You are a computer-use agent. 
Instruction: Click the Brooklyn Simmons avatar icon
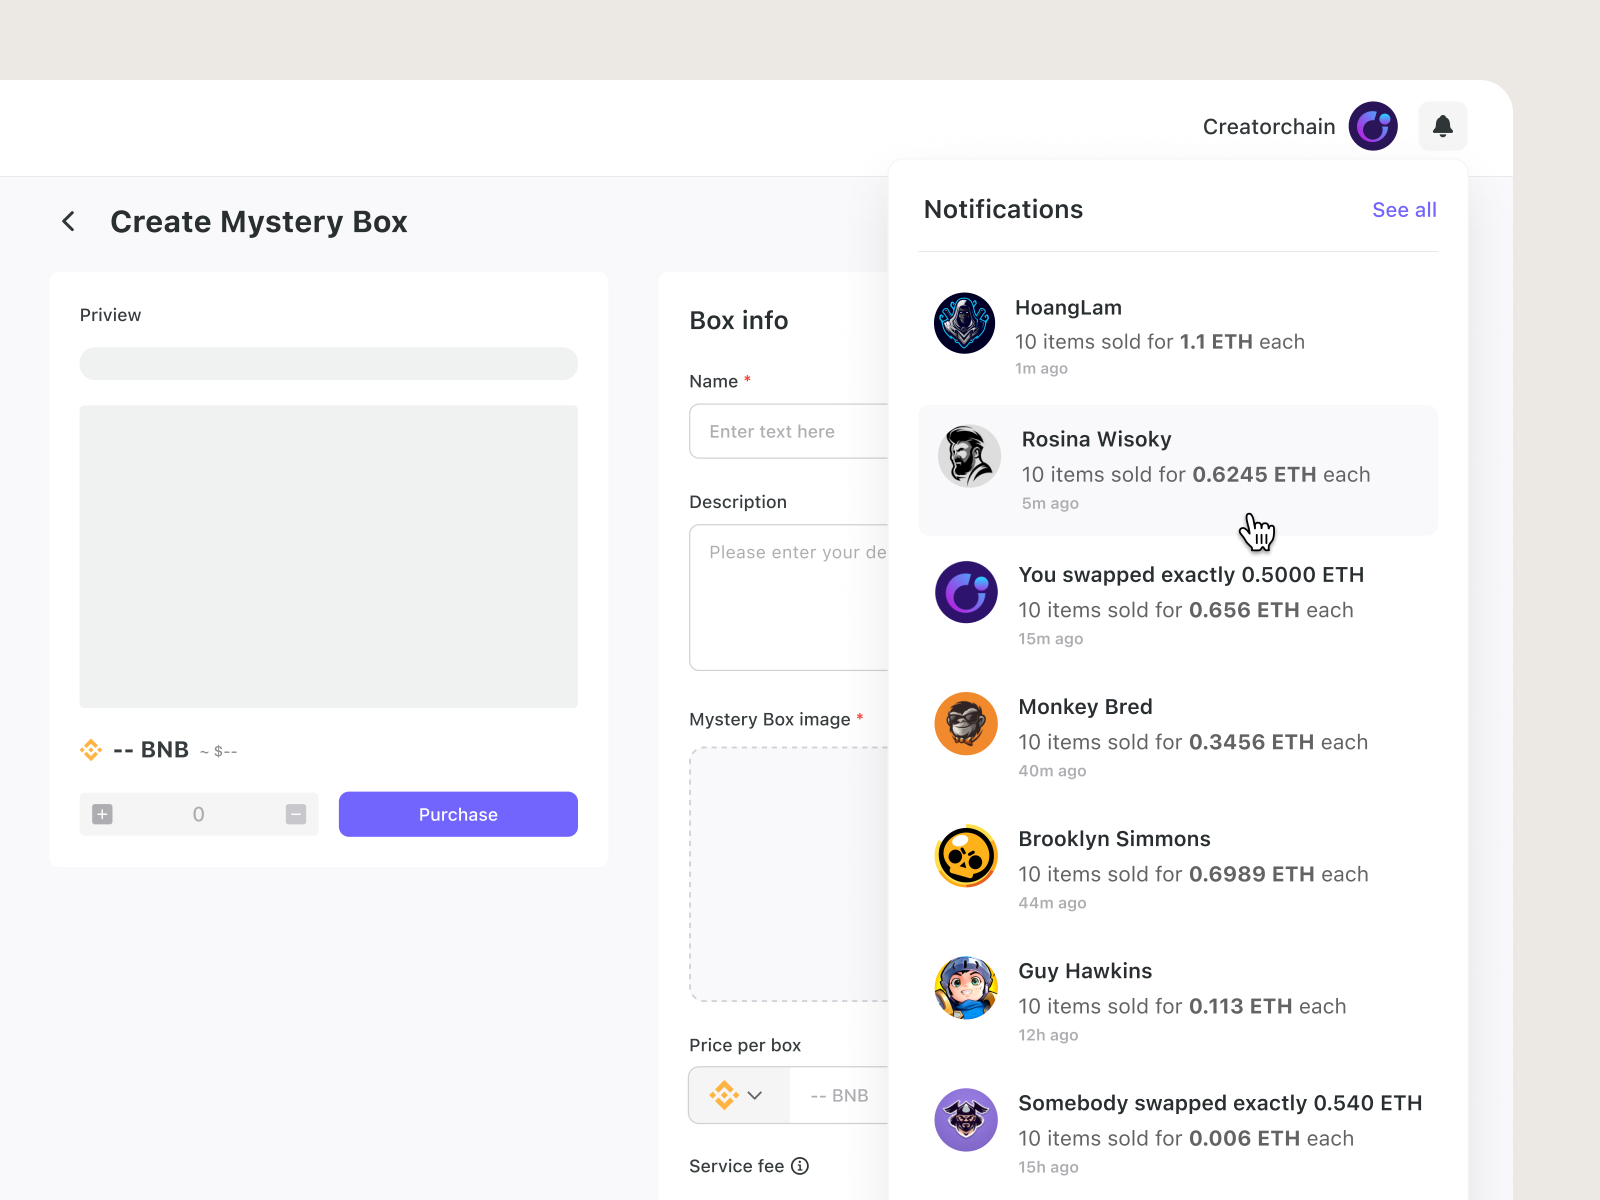point(965,856)
